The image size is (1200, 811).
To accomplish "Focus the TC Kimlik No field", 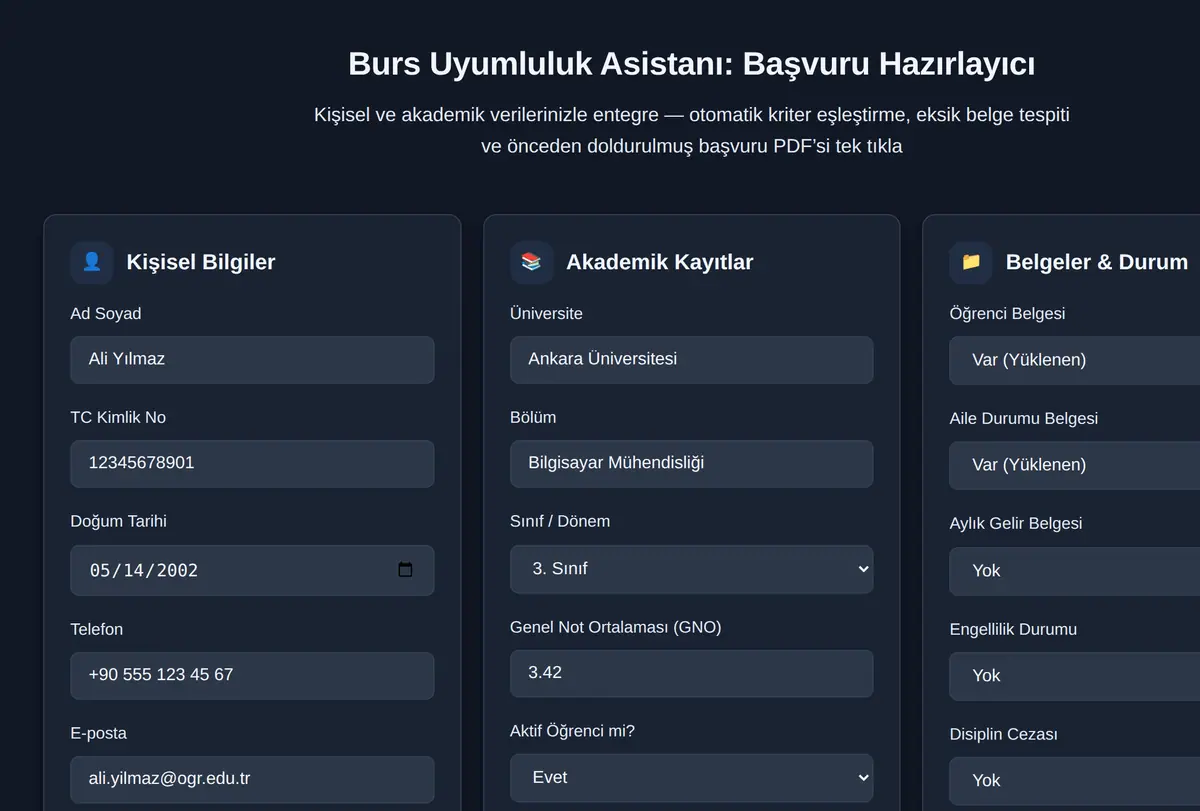I will tap(252, 464).
